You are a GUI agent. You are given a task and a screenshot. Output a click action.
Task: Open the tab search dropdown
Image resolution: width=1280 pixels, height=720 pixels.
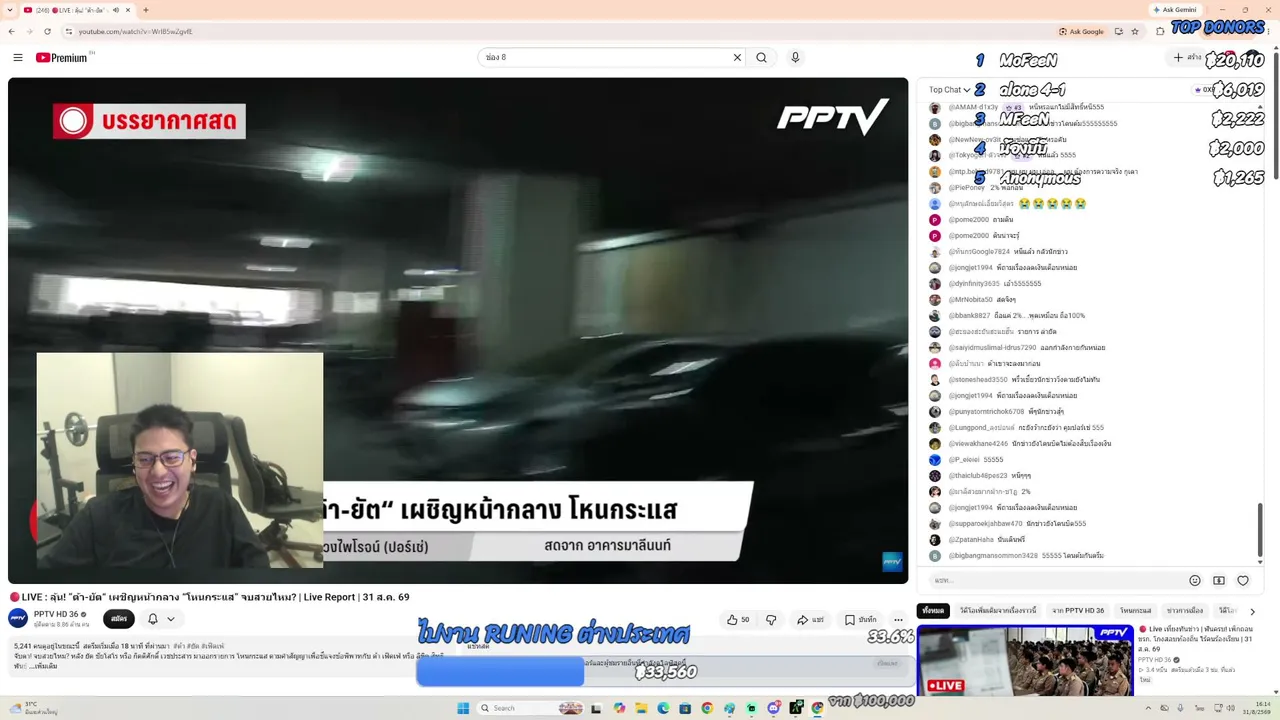[x=10, y=10]
